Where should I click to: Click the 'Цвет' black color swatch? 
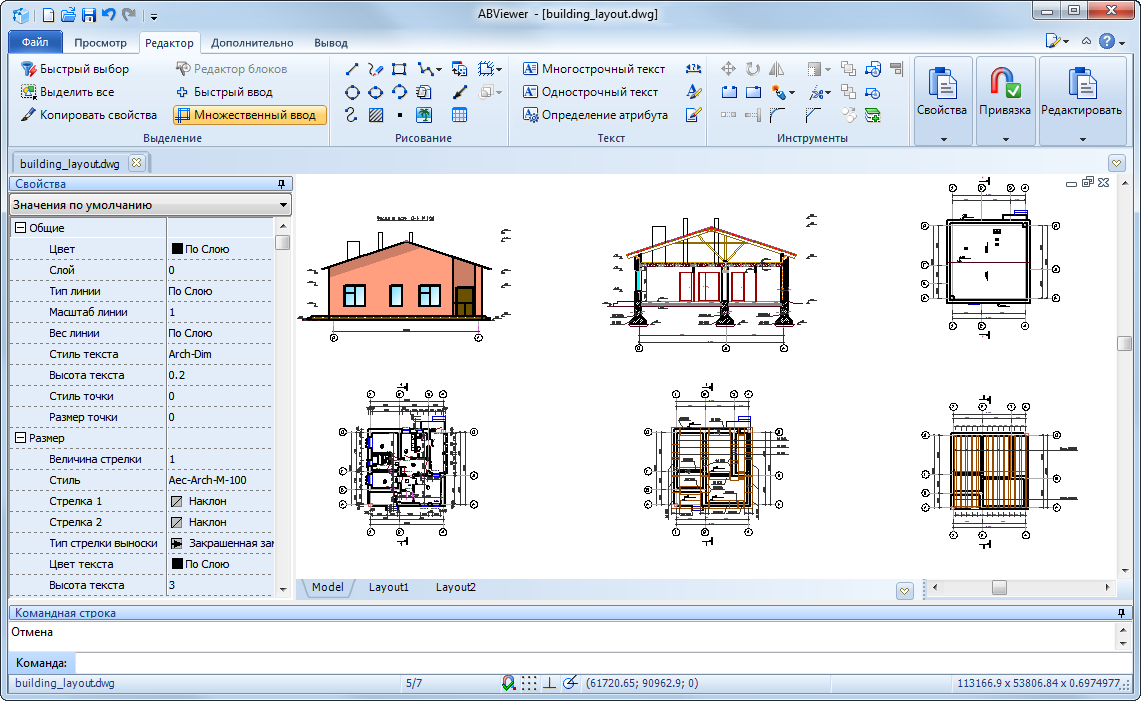(177, 249)
